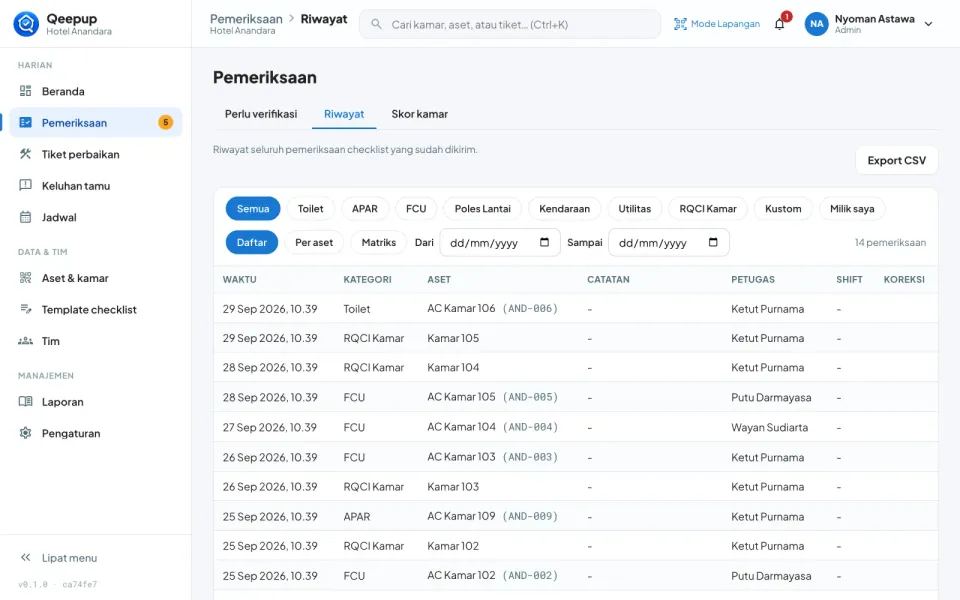
Task: Click Sampai date input field
Action: 669,242
